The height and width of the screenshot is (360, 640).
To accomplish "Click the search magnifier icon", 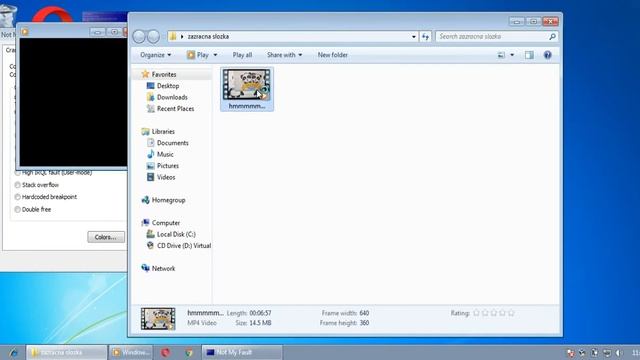I will point(552,37).
